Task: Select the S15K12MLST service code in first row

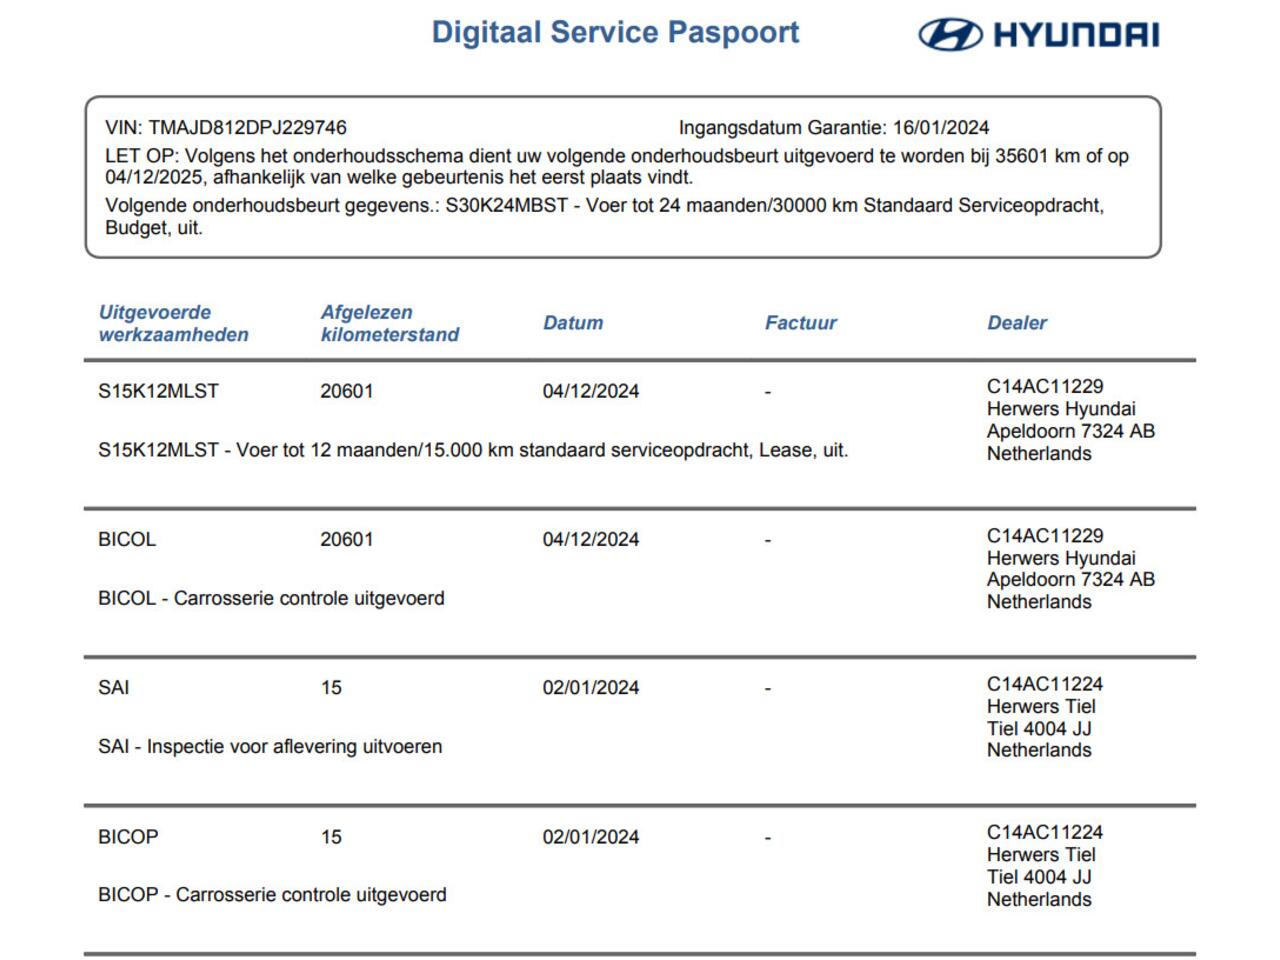Action: [158, 391]
